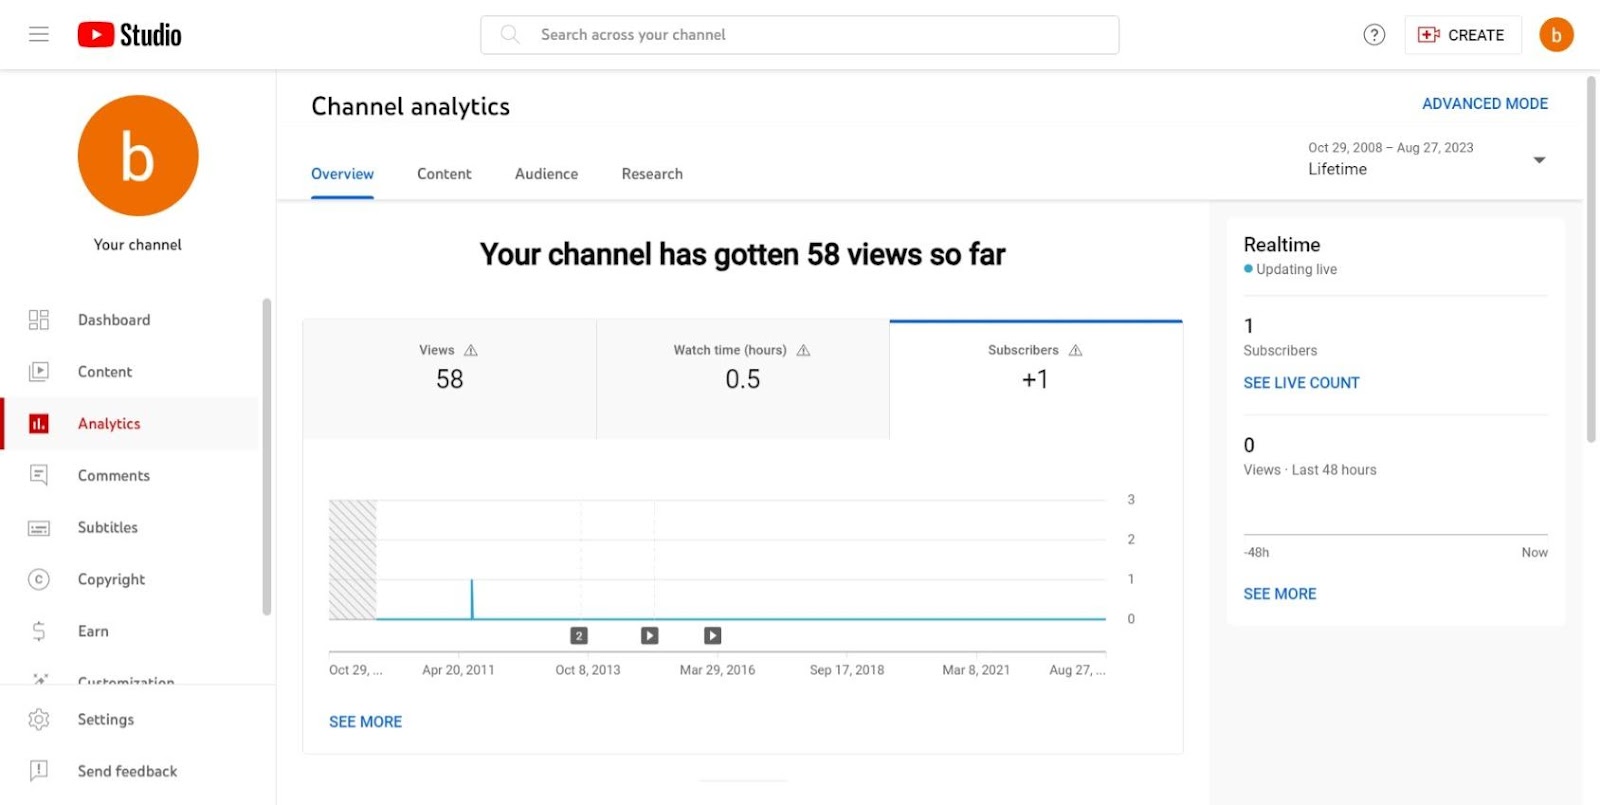Select the Views metric card
Screen dimensions: 1600x805
(x=450, y=379)
